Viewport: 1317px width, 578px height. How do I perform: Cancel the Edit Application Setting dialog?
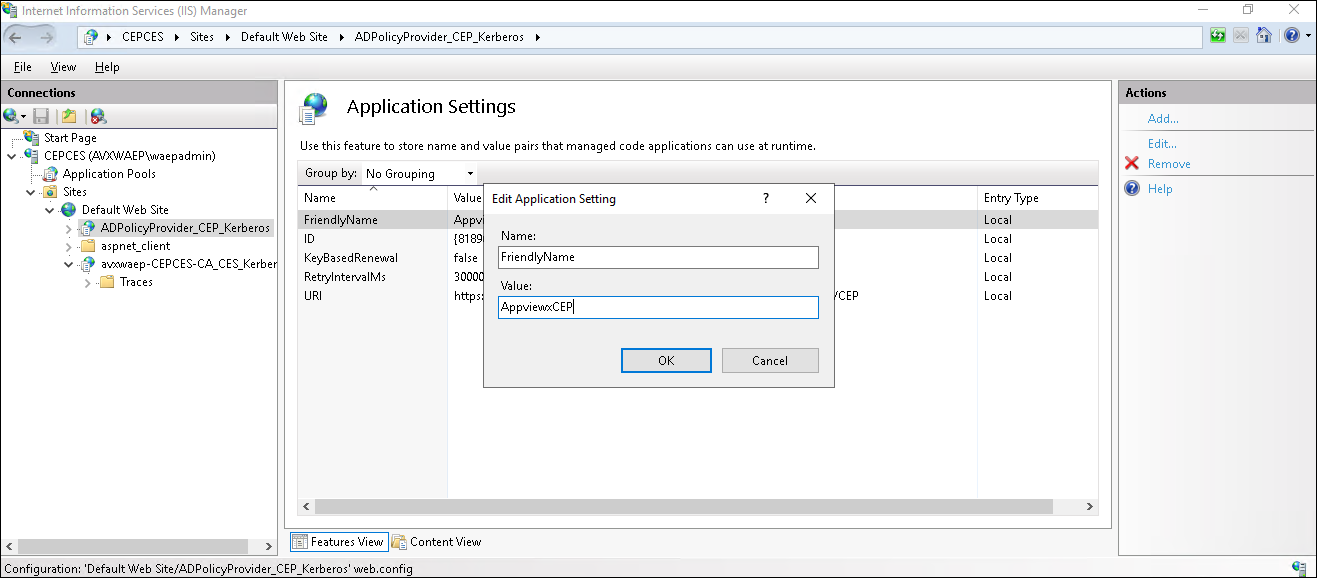tap(770, 360)
